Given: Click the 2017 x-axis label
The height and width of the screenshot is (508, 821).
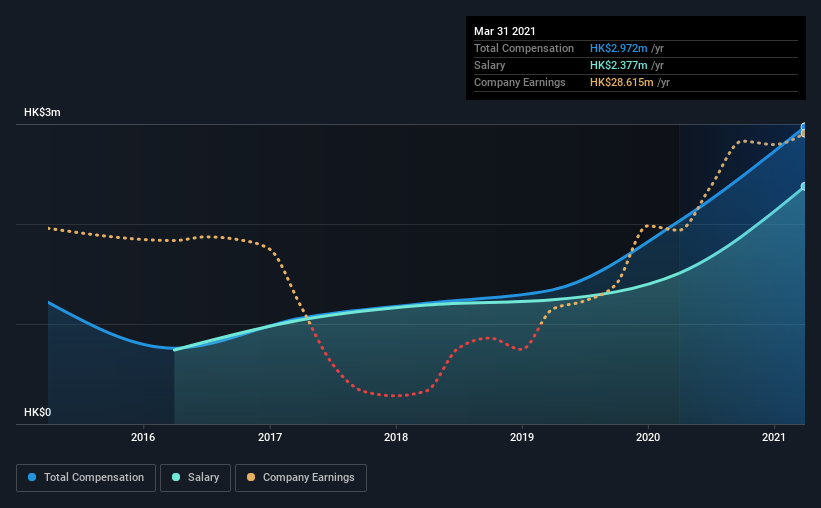Looking at the screenshot, I should point(270,437).
